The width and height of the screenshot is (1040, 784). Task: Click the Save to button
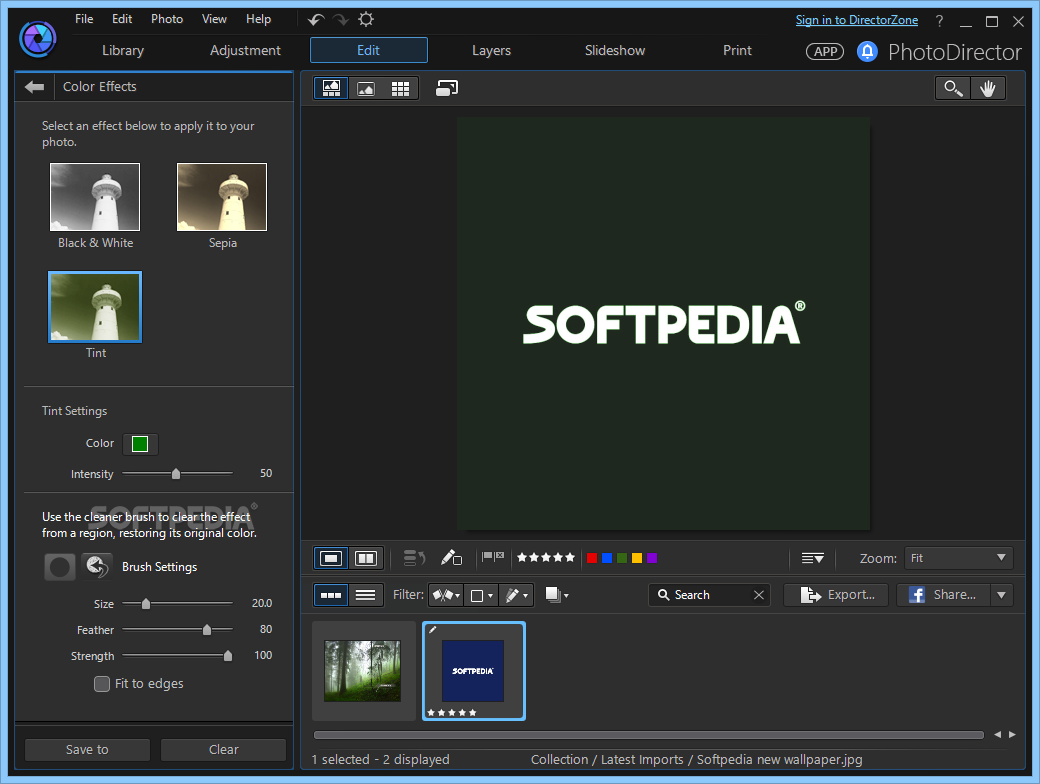pyautogui.click(x=87, y=750)
